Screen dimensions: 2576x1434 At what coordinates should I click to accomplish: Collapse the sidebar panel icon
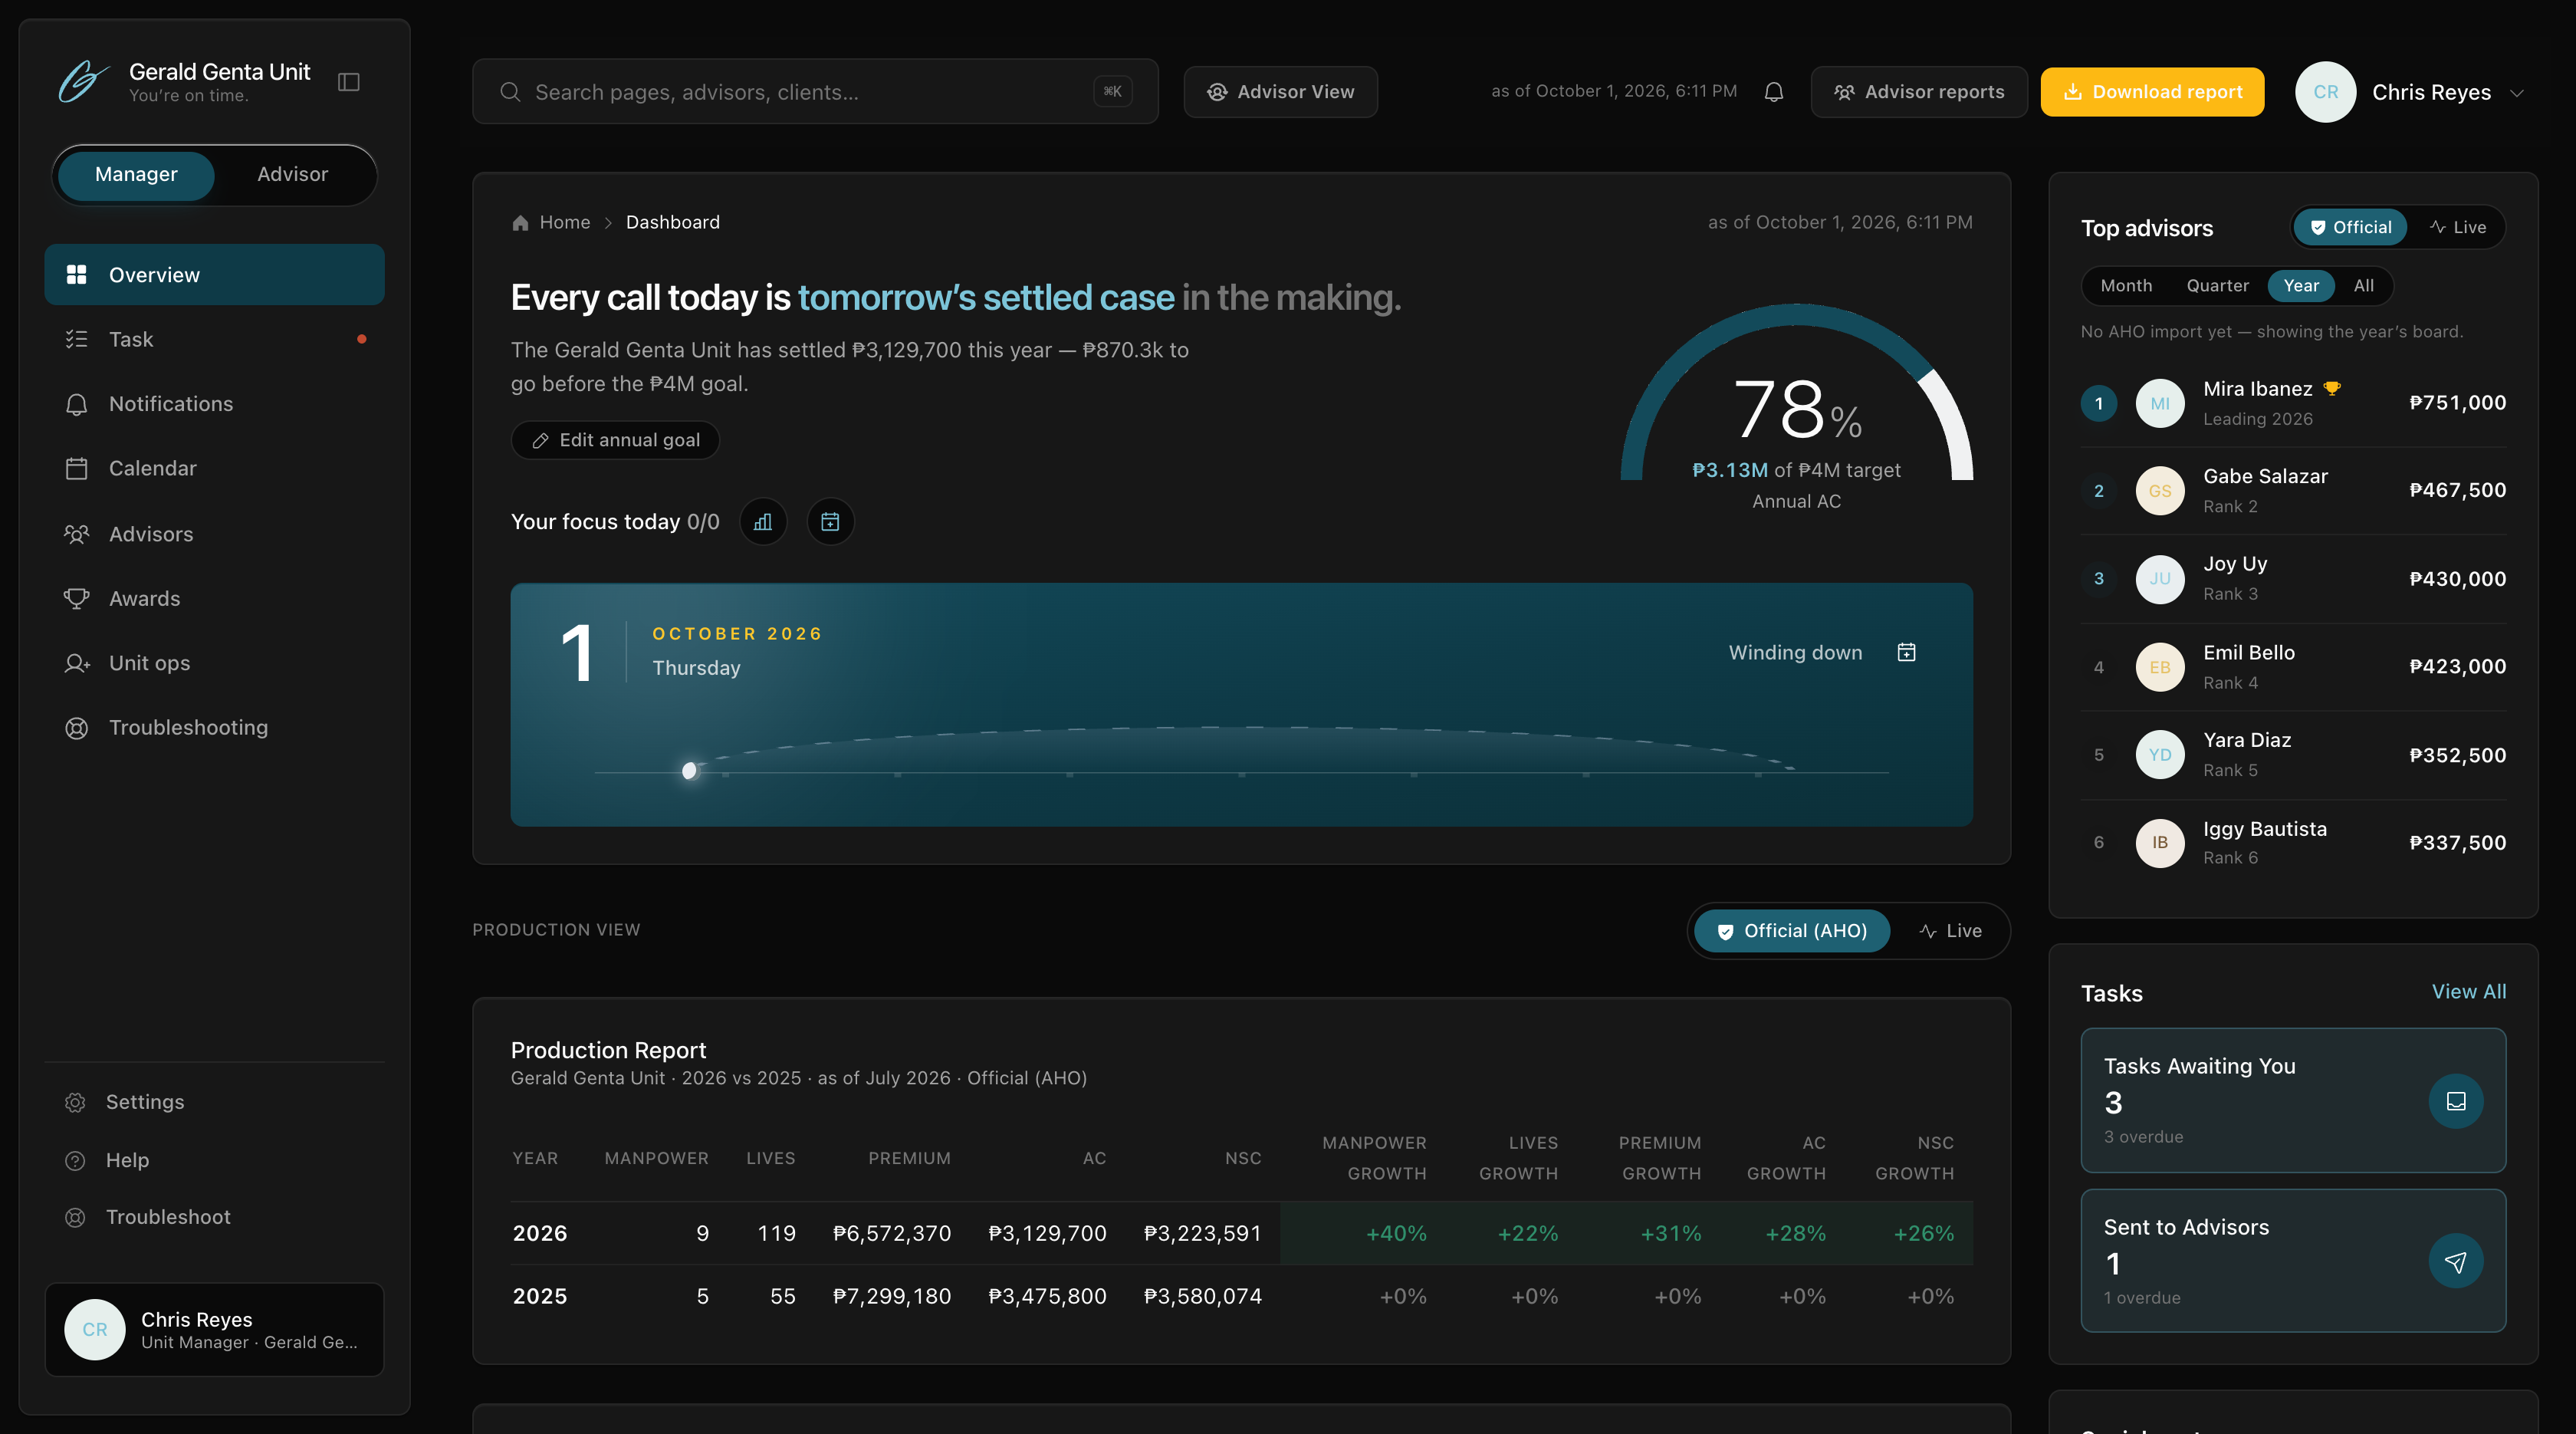point(349,82)
